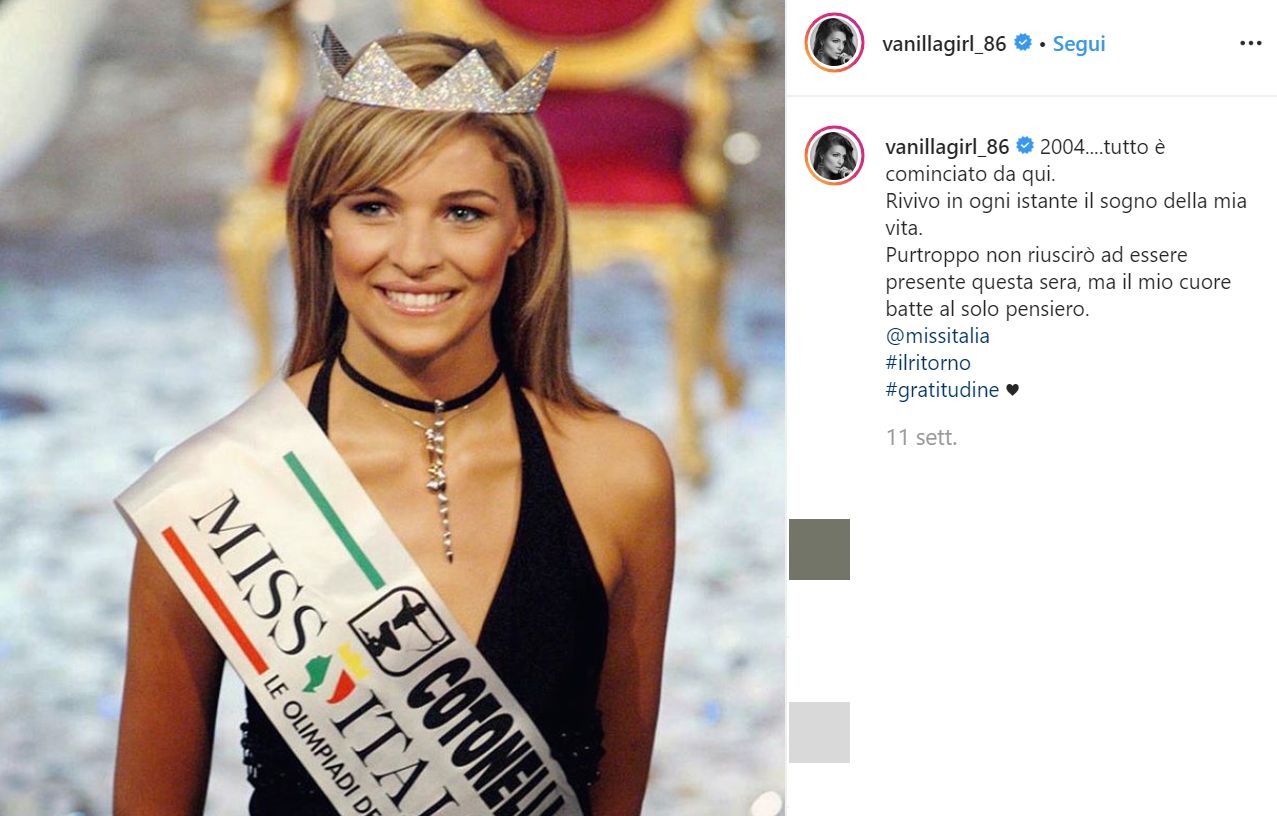
Task: Click the header profile avatar of vanillagirl_86
Action: click(834, 43)
